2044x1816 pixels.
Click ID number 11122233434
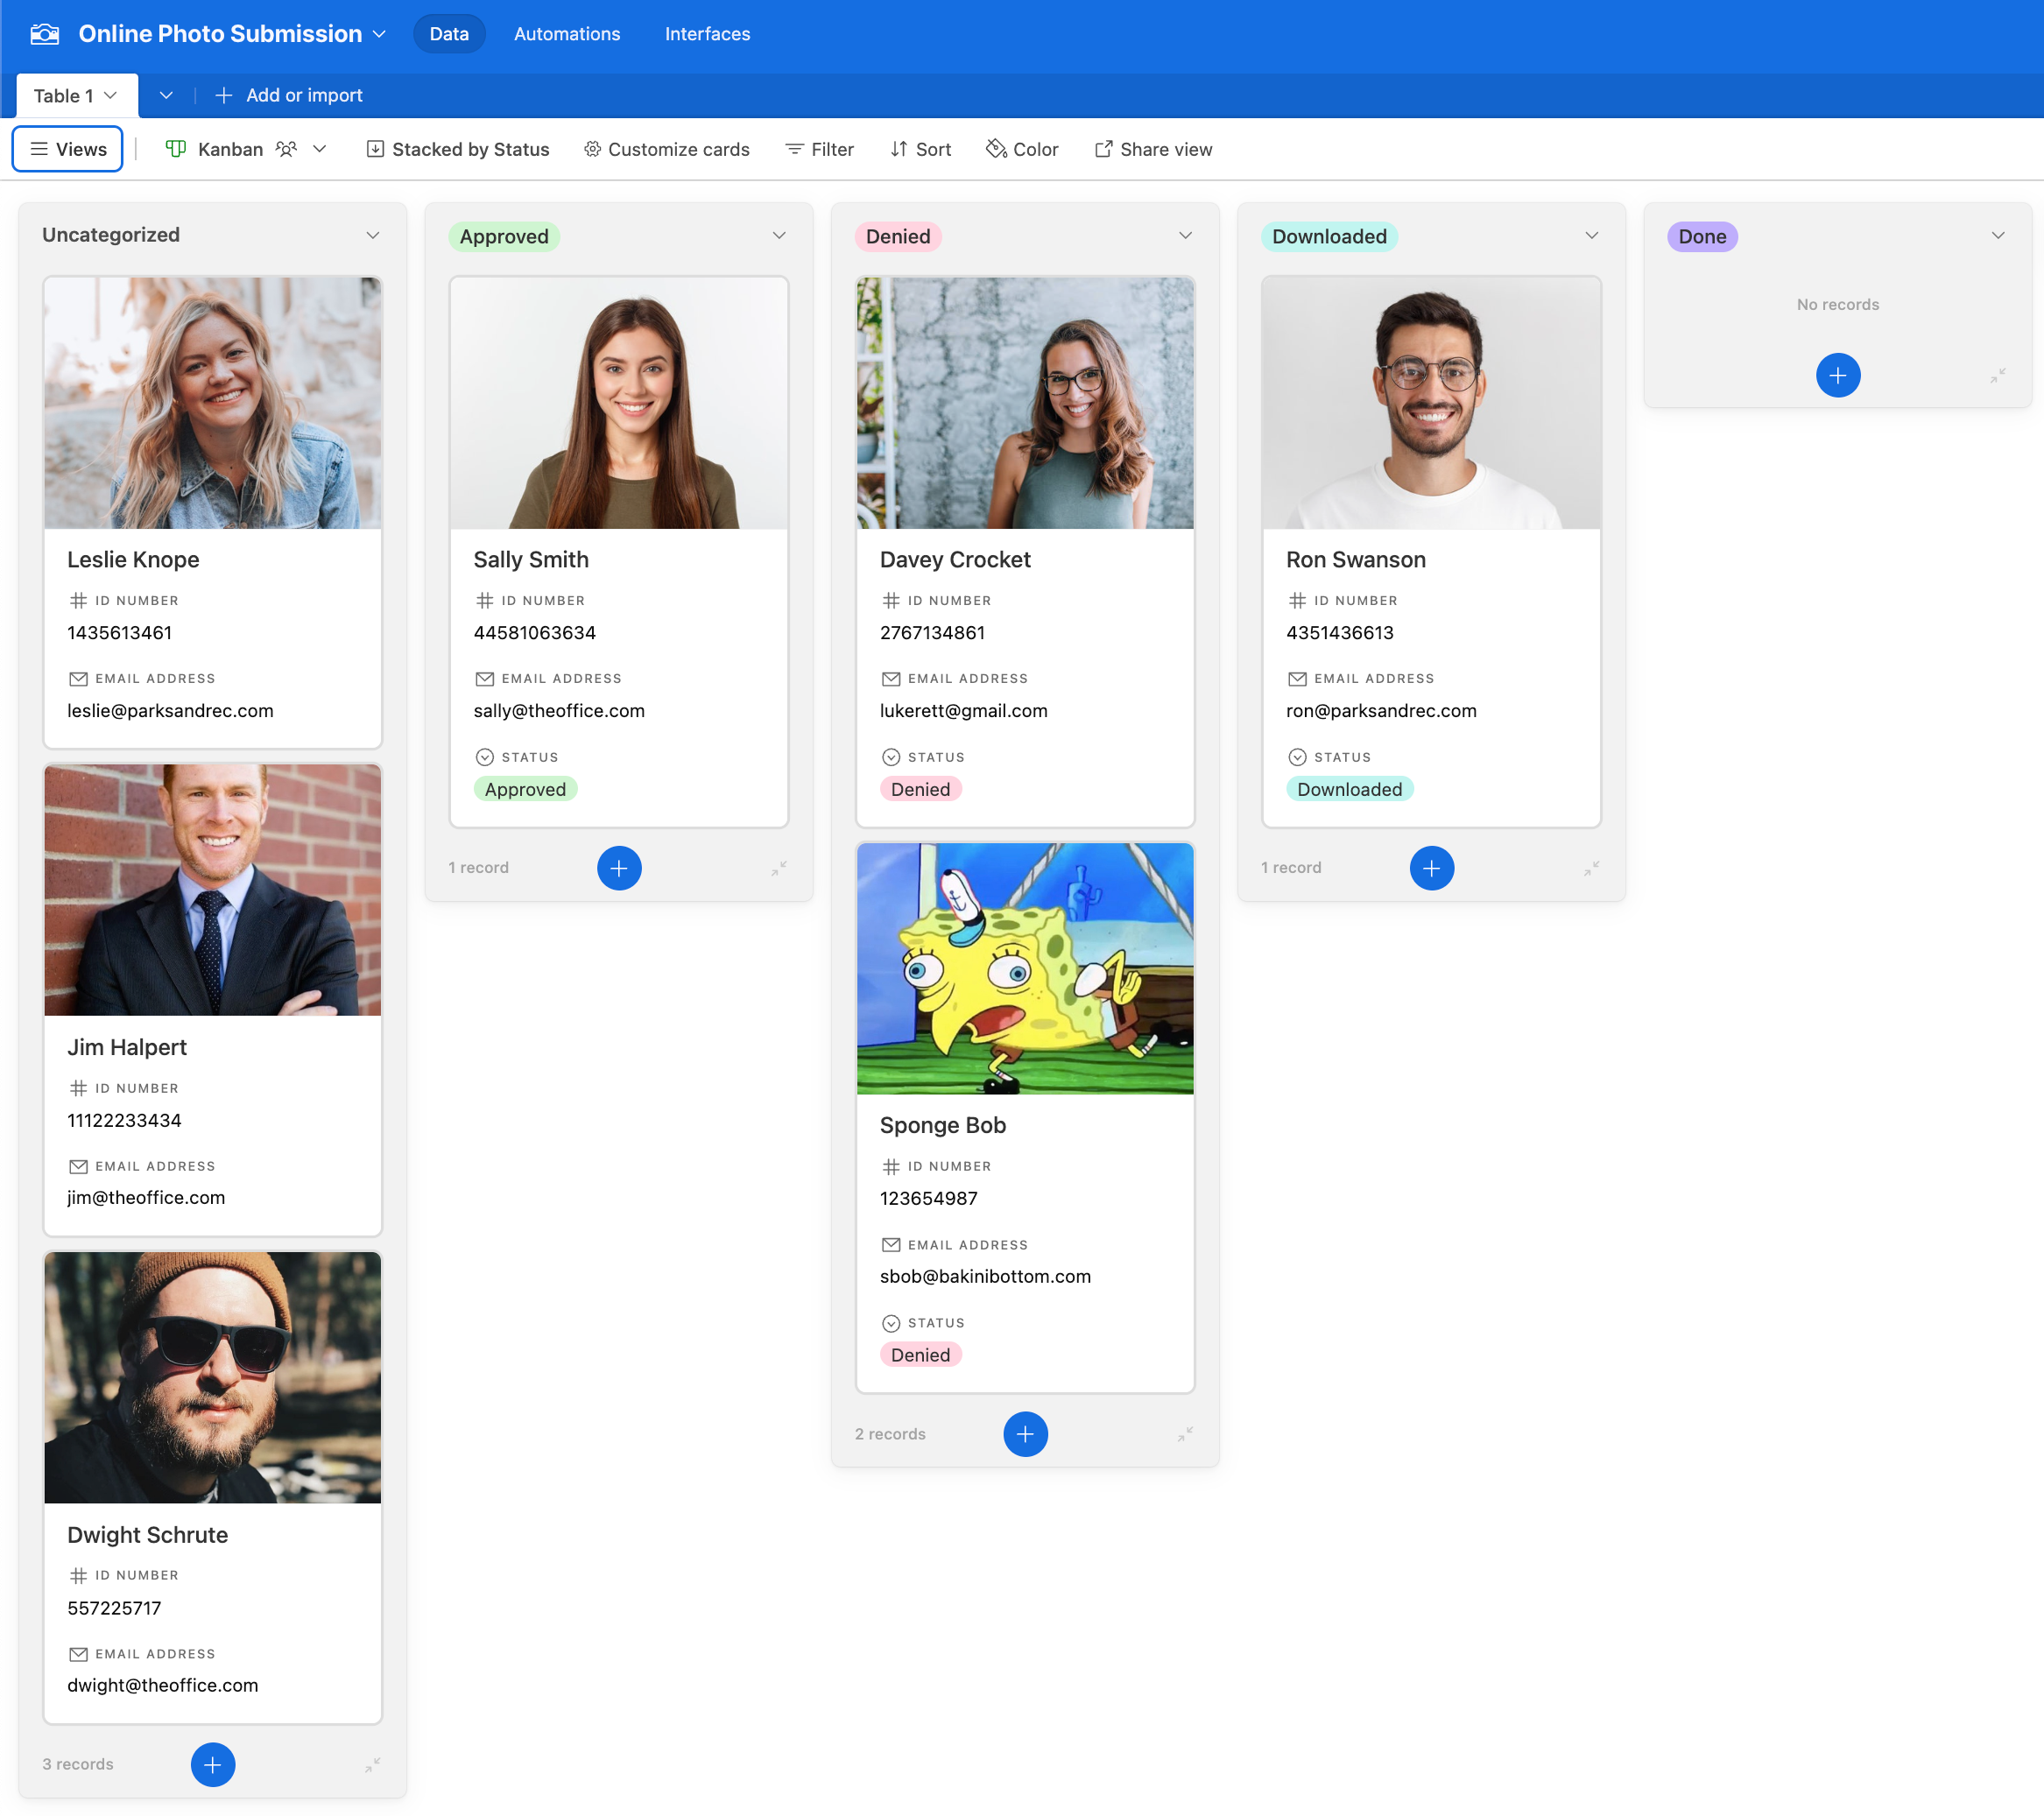(x=124, y=1120)
